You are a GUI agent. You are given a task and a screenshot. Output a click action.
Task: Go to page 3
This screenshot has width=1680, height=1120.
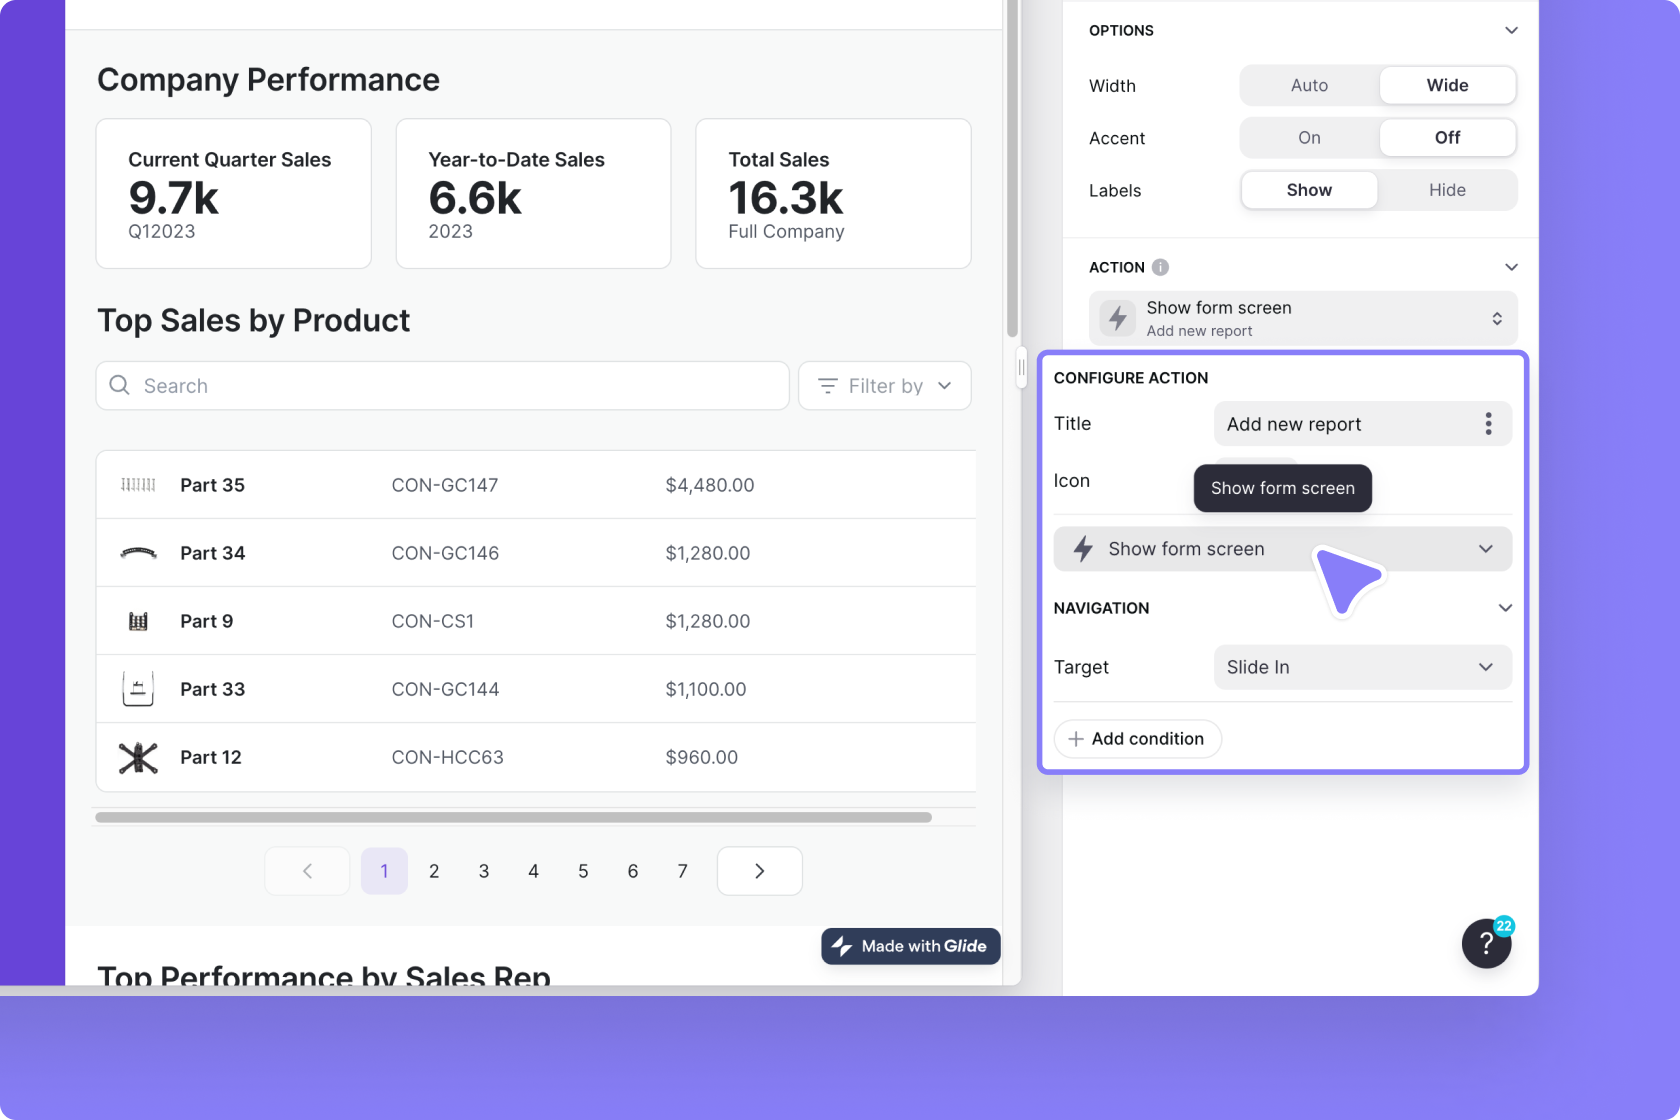click(x=484, y=871)
